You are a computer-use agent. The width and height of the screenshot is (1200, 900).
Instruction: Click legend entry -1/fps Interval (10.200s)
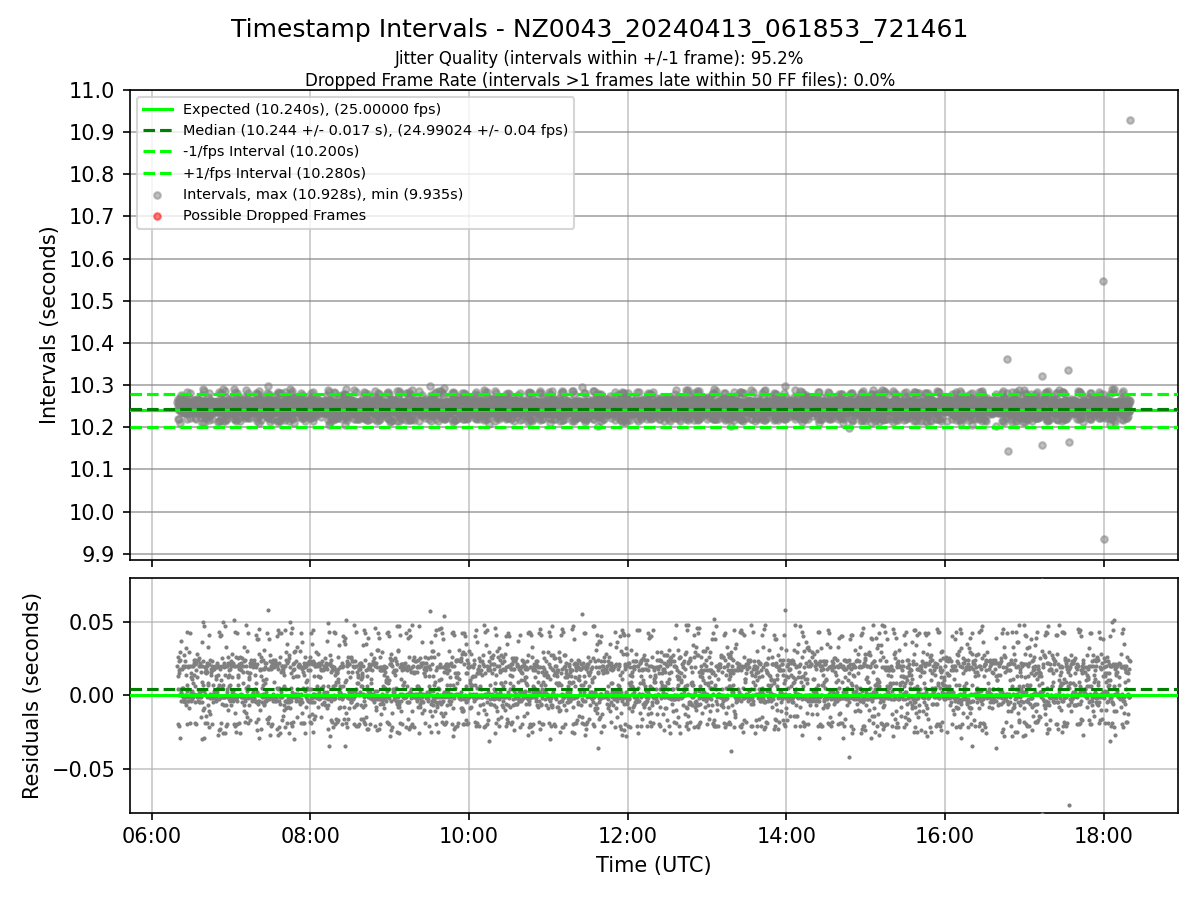270,151
